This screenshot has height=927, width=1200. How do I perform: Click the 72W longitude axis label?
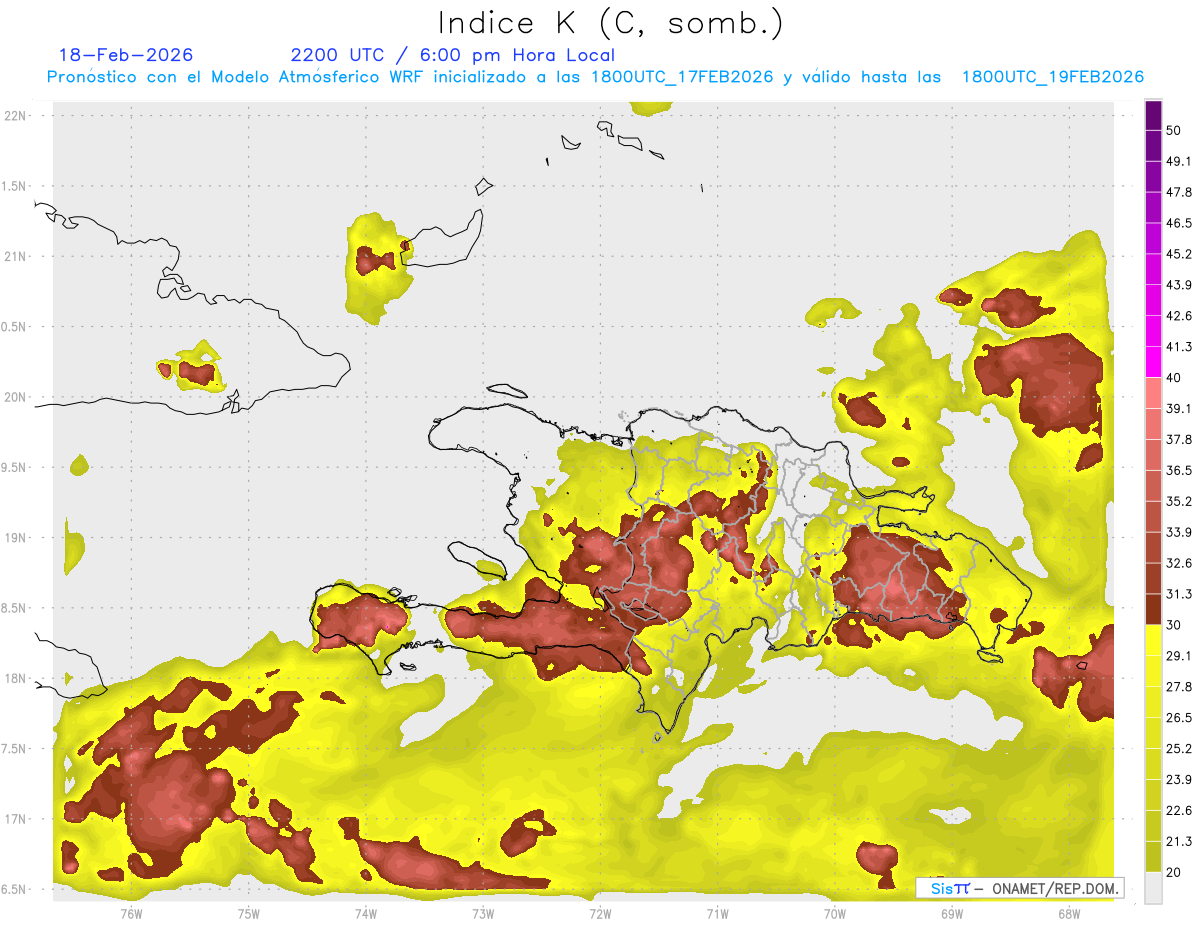tap(600, 913)
